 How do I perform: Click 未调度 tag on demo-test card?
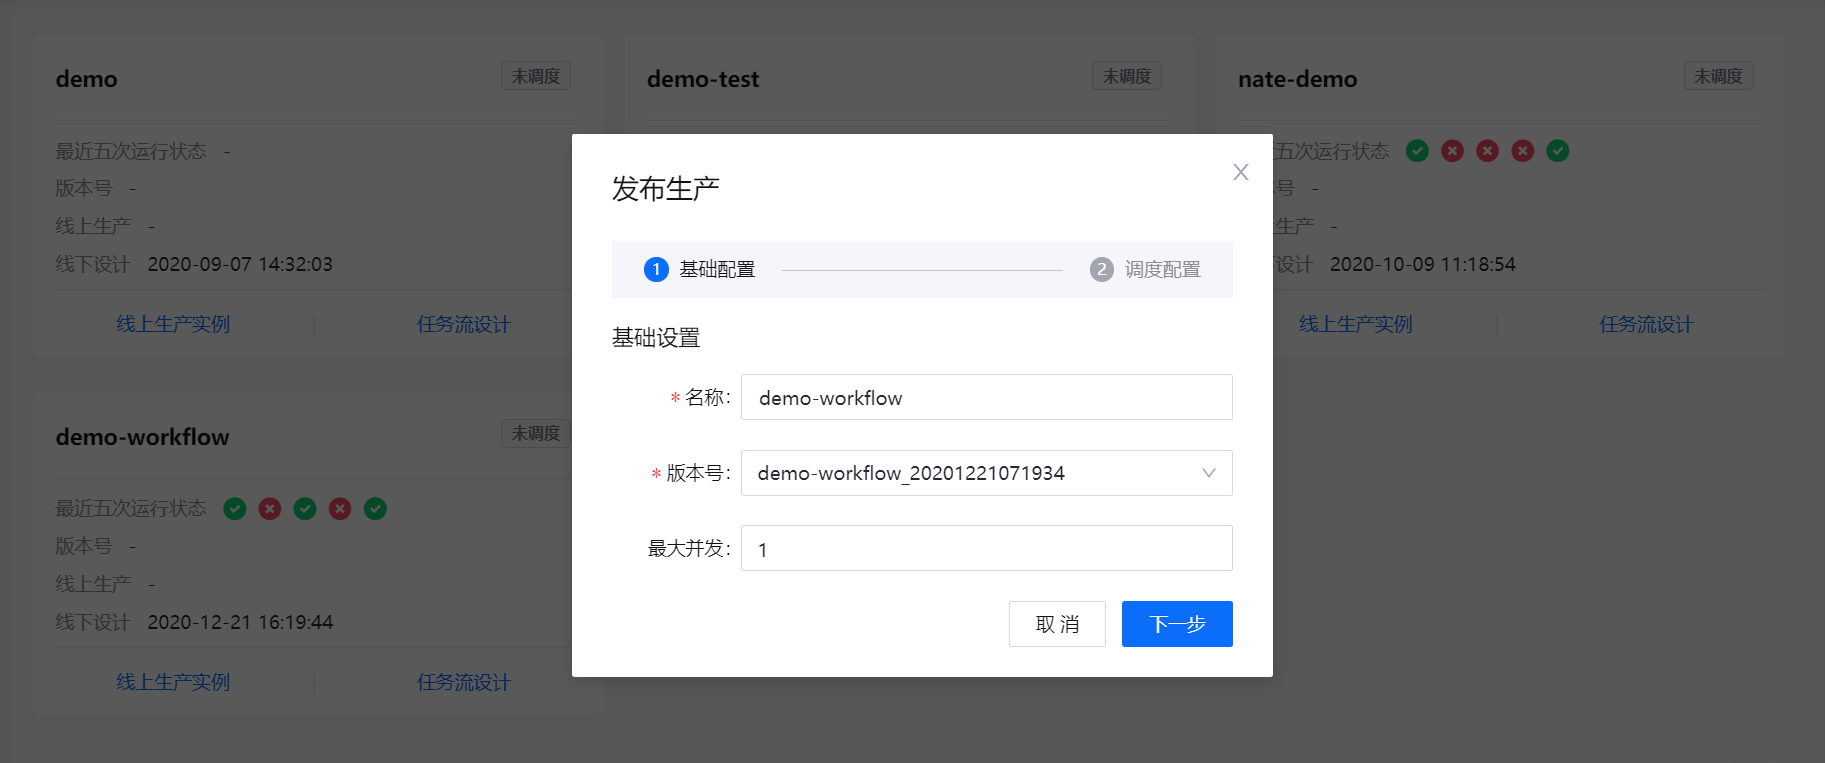pos(1127,76)
